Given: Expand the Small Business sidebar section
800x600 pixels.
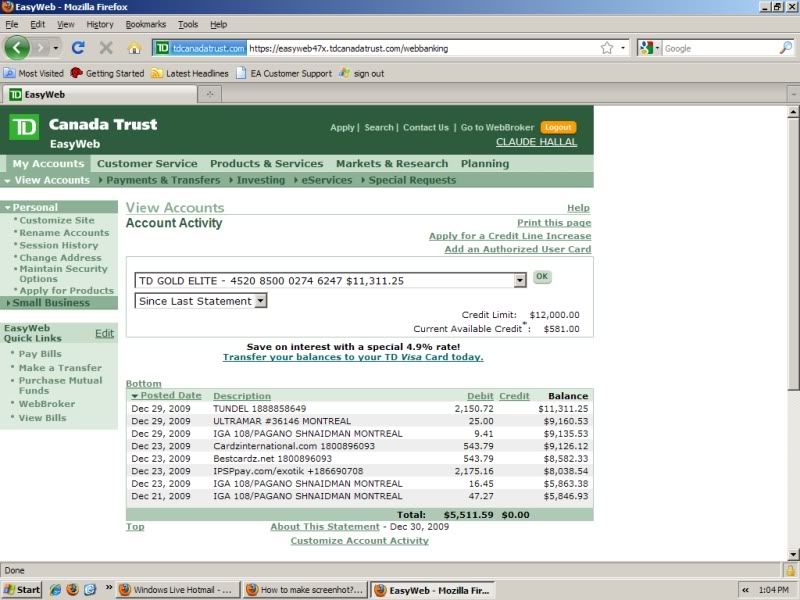Looking at the screenshot, I should pos(59,303).
